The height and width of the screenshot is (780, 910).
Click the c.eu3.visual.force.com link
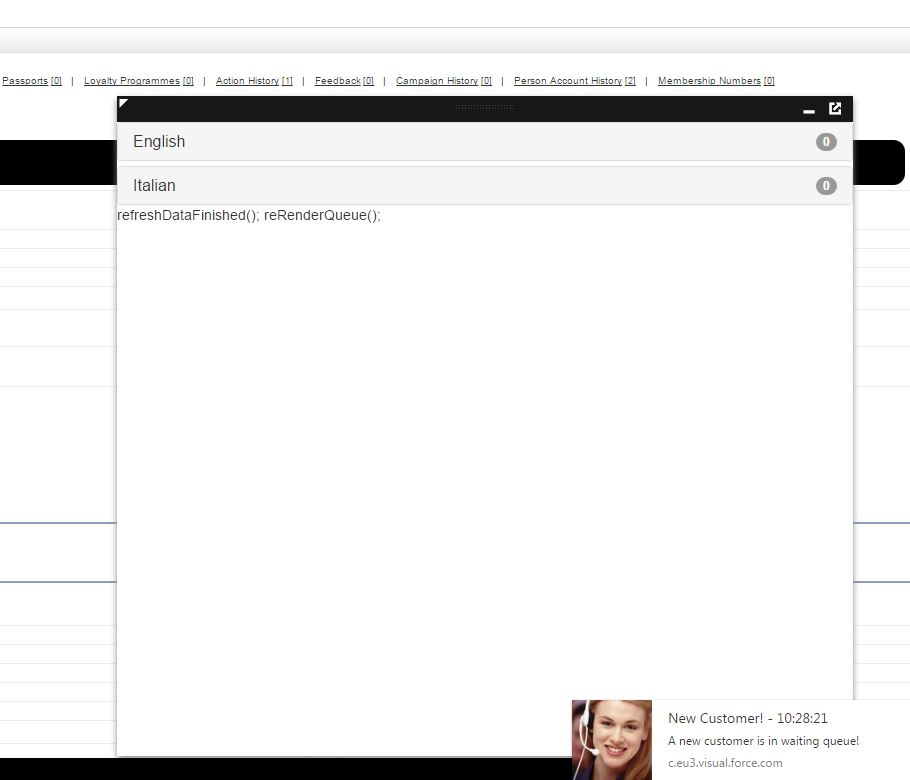pyautogui.click(x=725, y=762)
